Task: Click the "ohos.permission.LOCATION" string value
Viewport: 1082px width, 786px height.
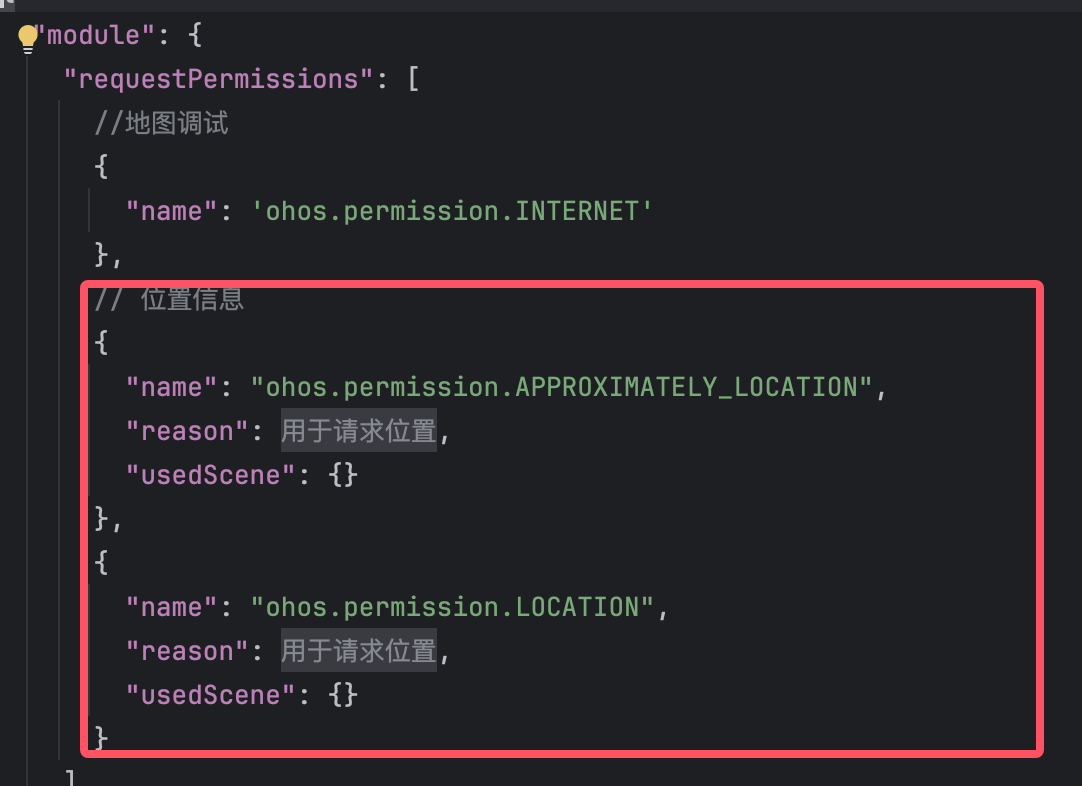Action: coord(453,607)
